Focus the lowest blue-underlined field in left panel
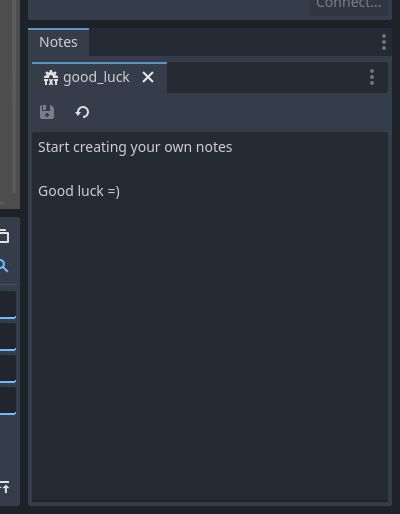400x514 pixels. click(x=8, y=401)
